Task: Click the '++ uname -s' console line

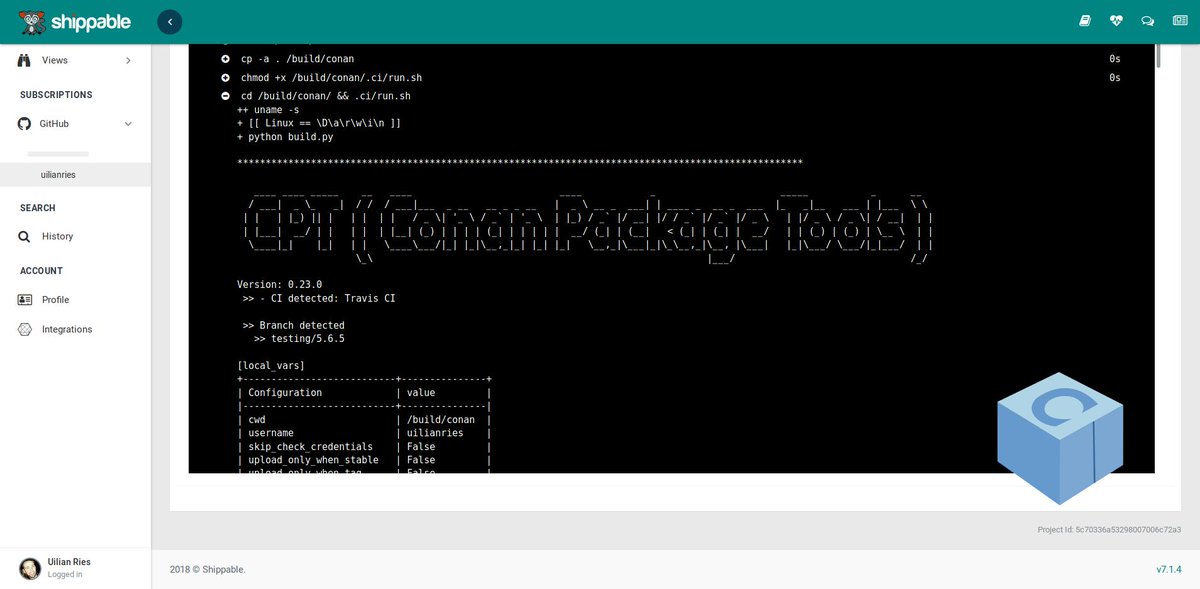Action: pyautogui.click(x=268, y=110)
